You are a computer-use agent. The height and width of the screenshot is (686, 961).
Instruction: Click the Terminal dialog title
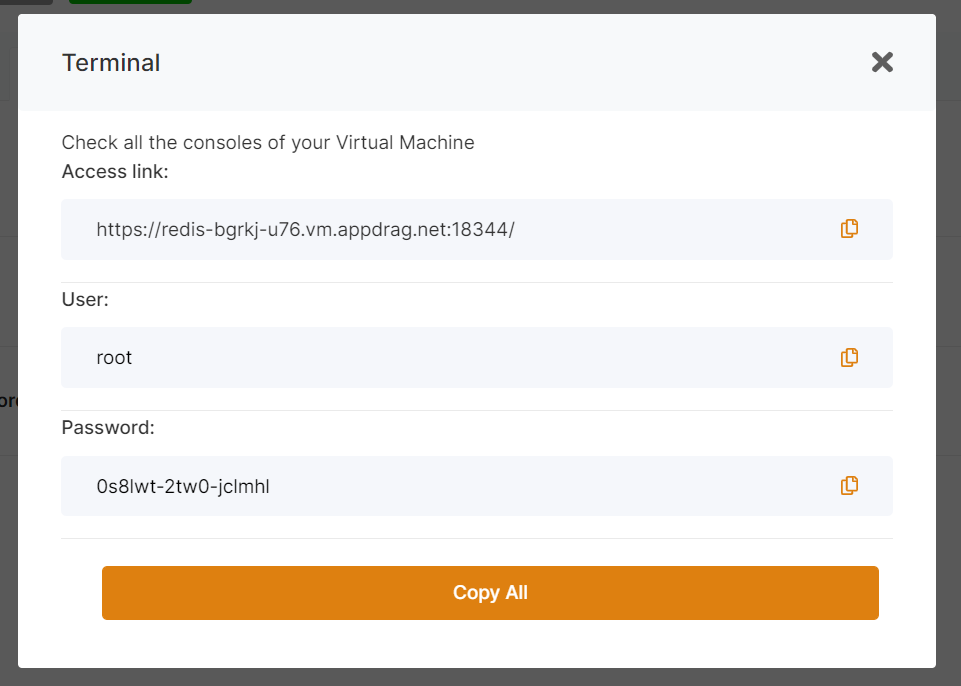click(111, 63)
